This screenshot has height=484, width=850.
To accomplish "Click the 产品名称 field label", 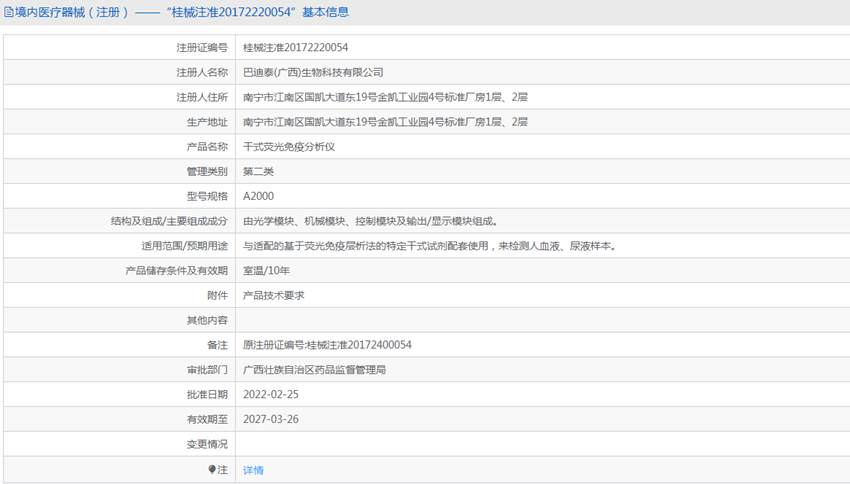I will (x=207, y=147).
